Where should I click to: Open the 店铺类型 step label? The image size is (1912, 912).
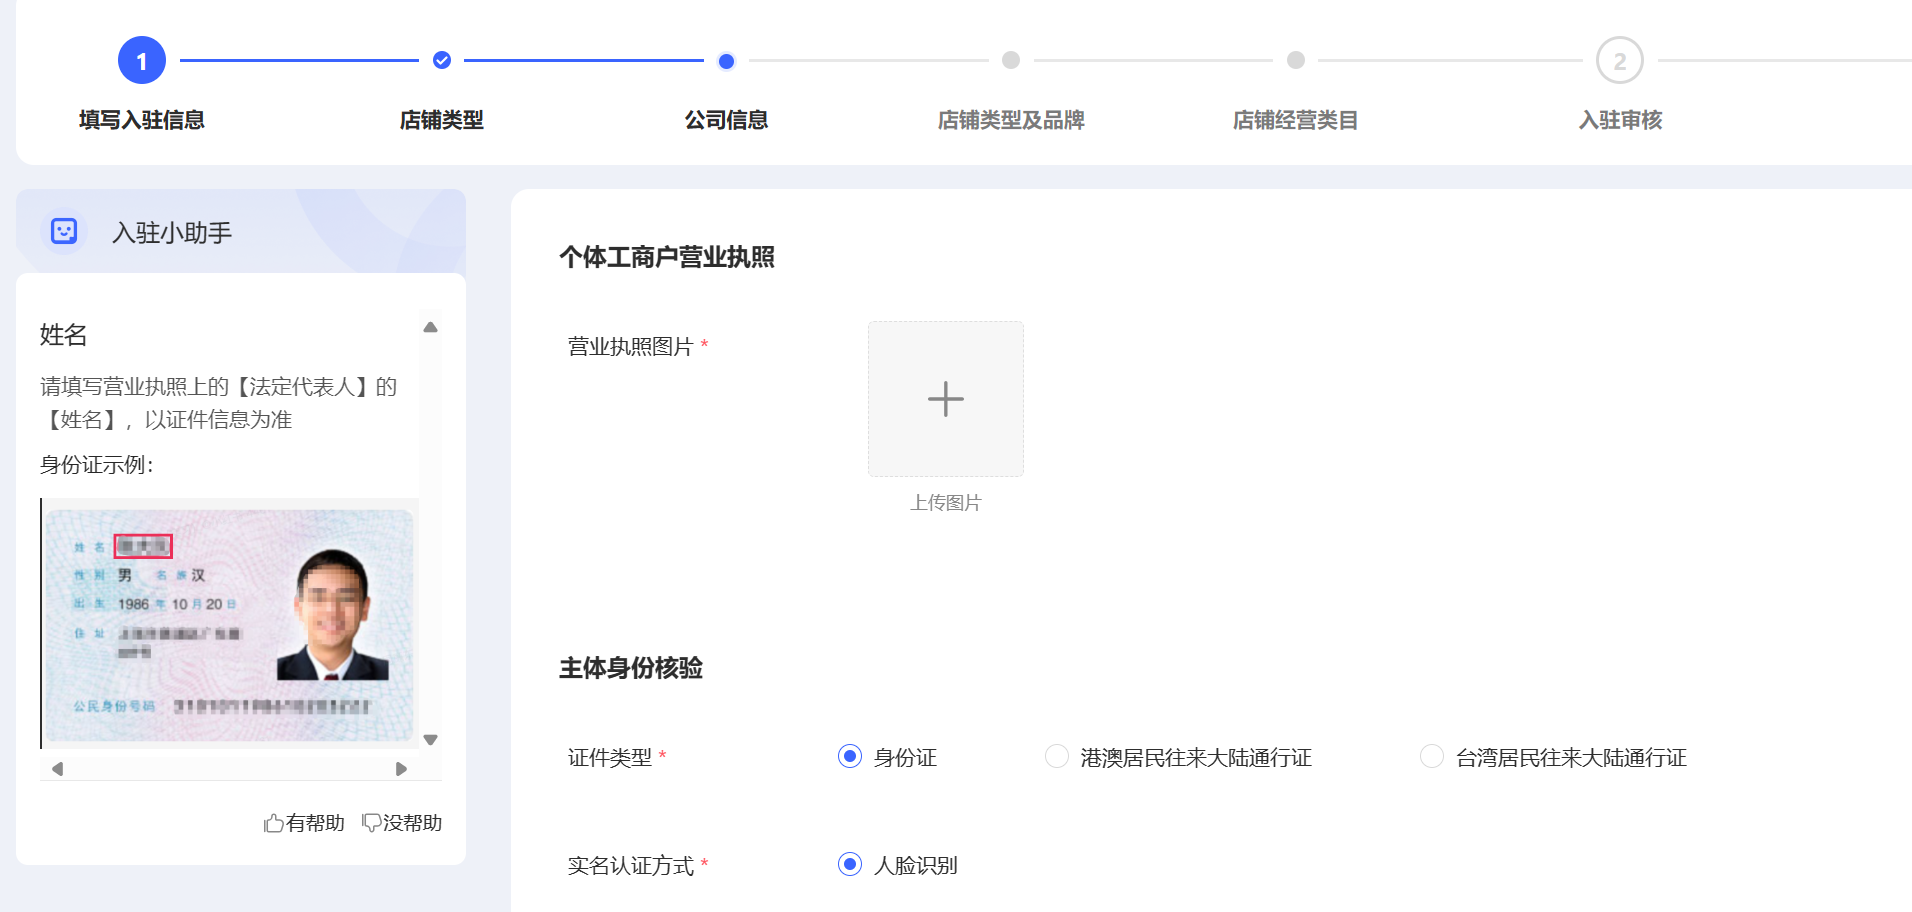(x=442, y=120)
